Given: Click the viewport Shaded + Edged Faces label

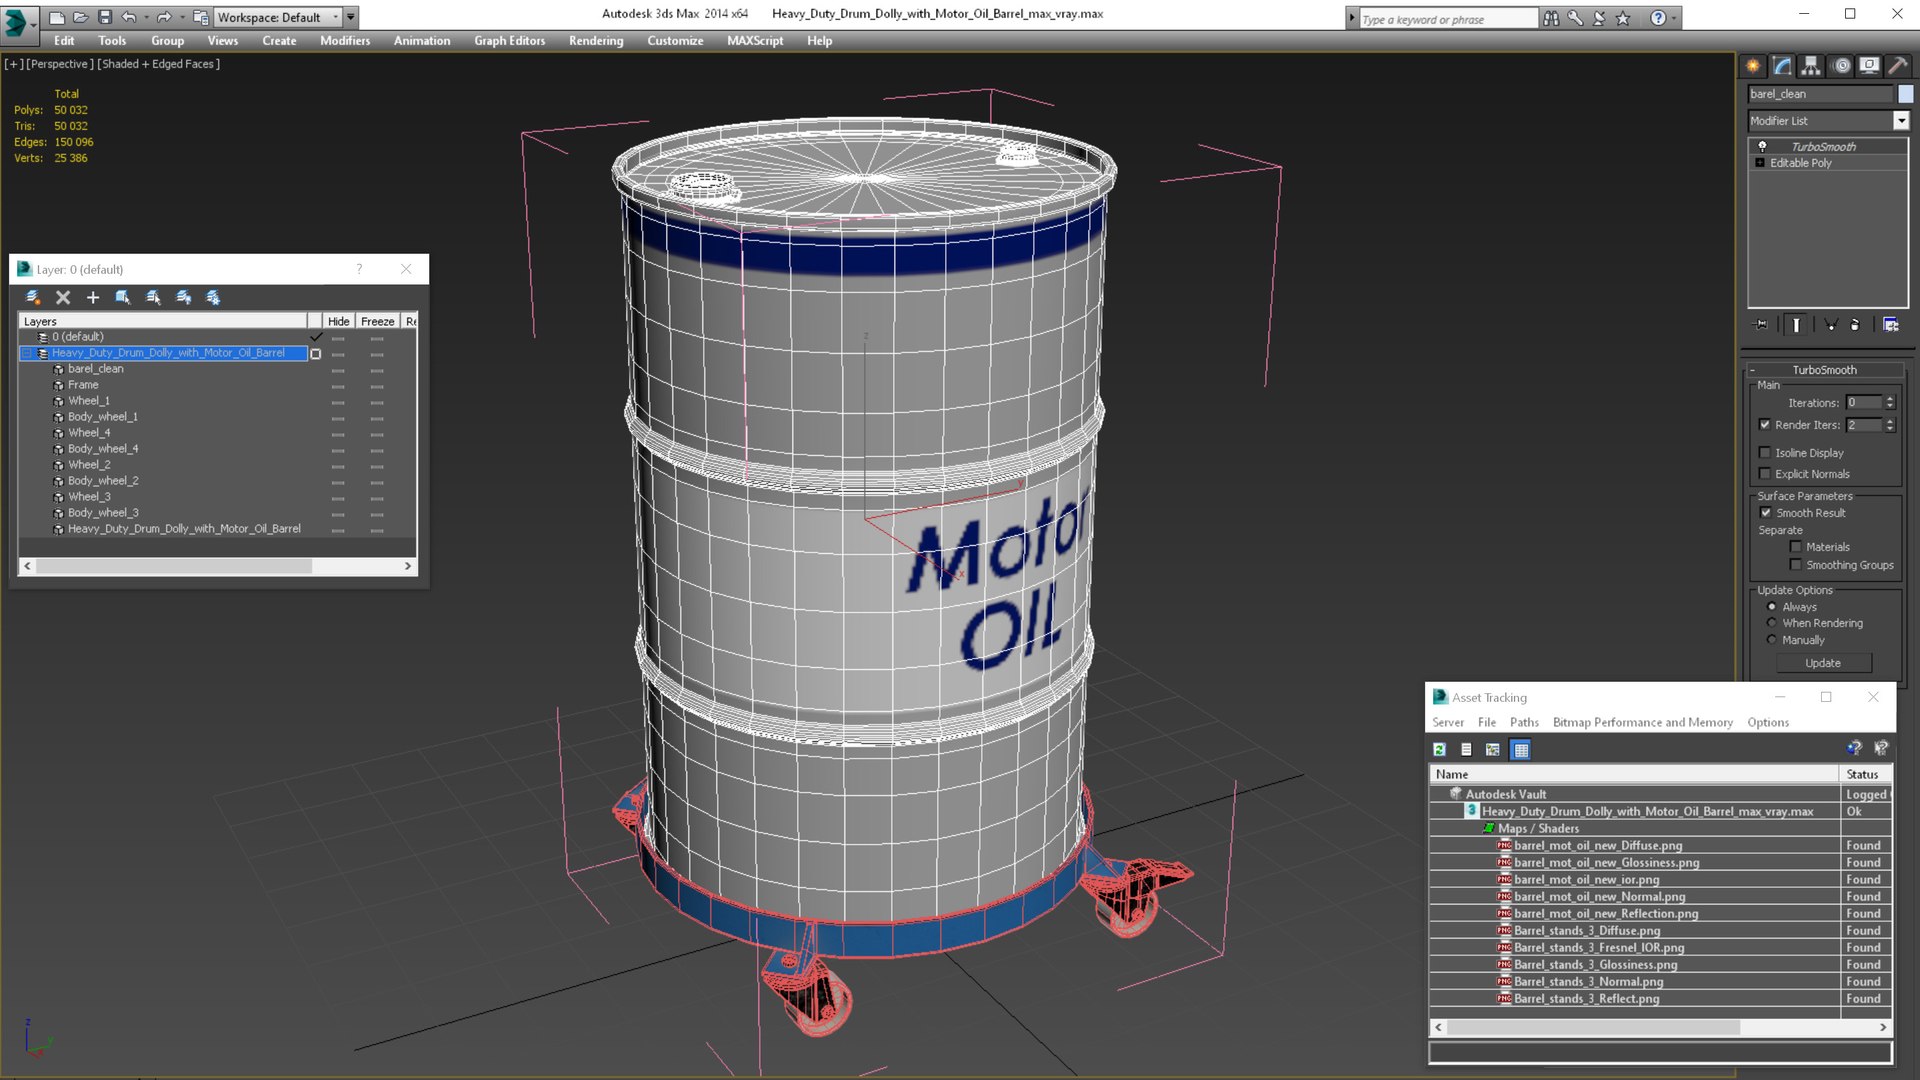Looking at the screenshot, I should (158, 64).
